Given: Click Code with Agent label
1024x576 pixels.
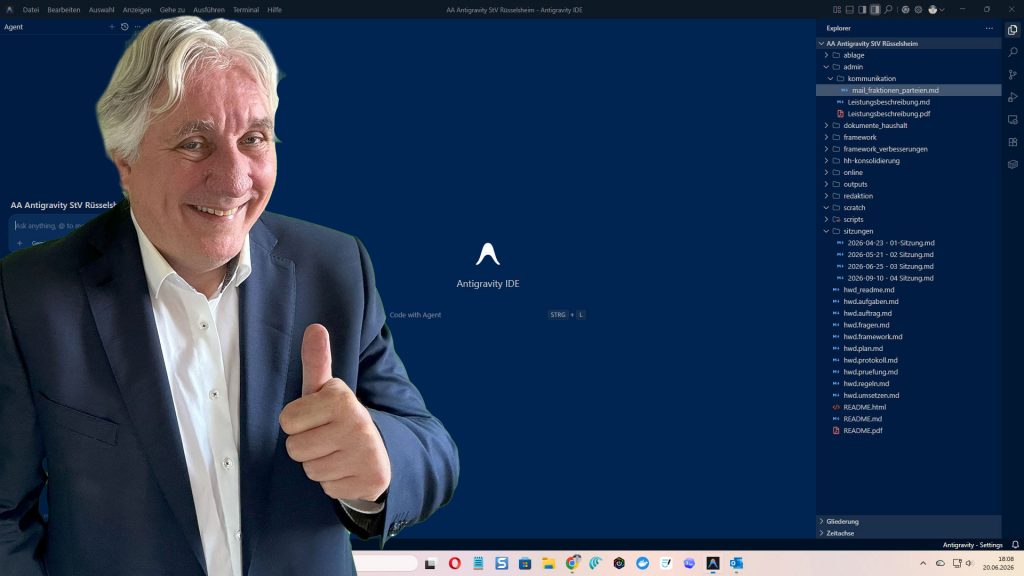Looking at the screenshot, I should coord(415,315).
